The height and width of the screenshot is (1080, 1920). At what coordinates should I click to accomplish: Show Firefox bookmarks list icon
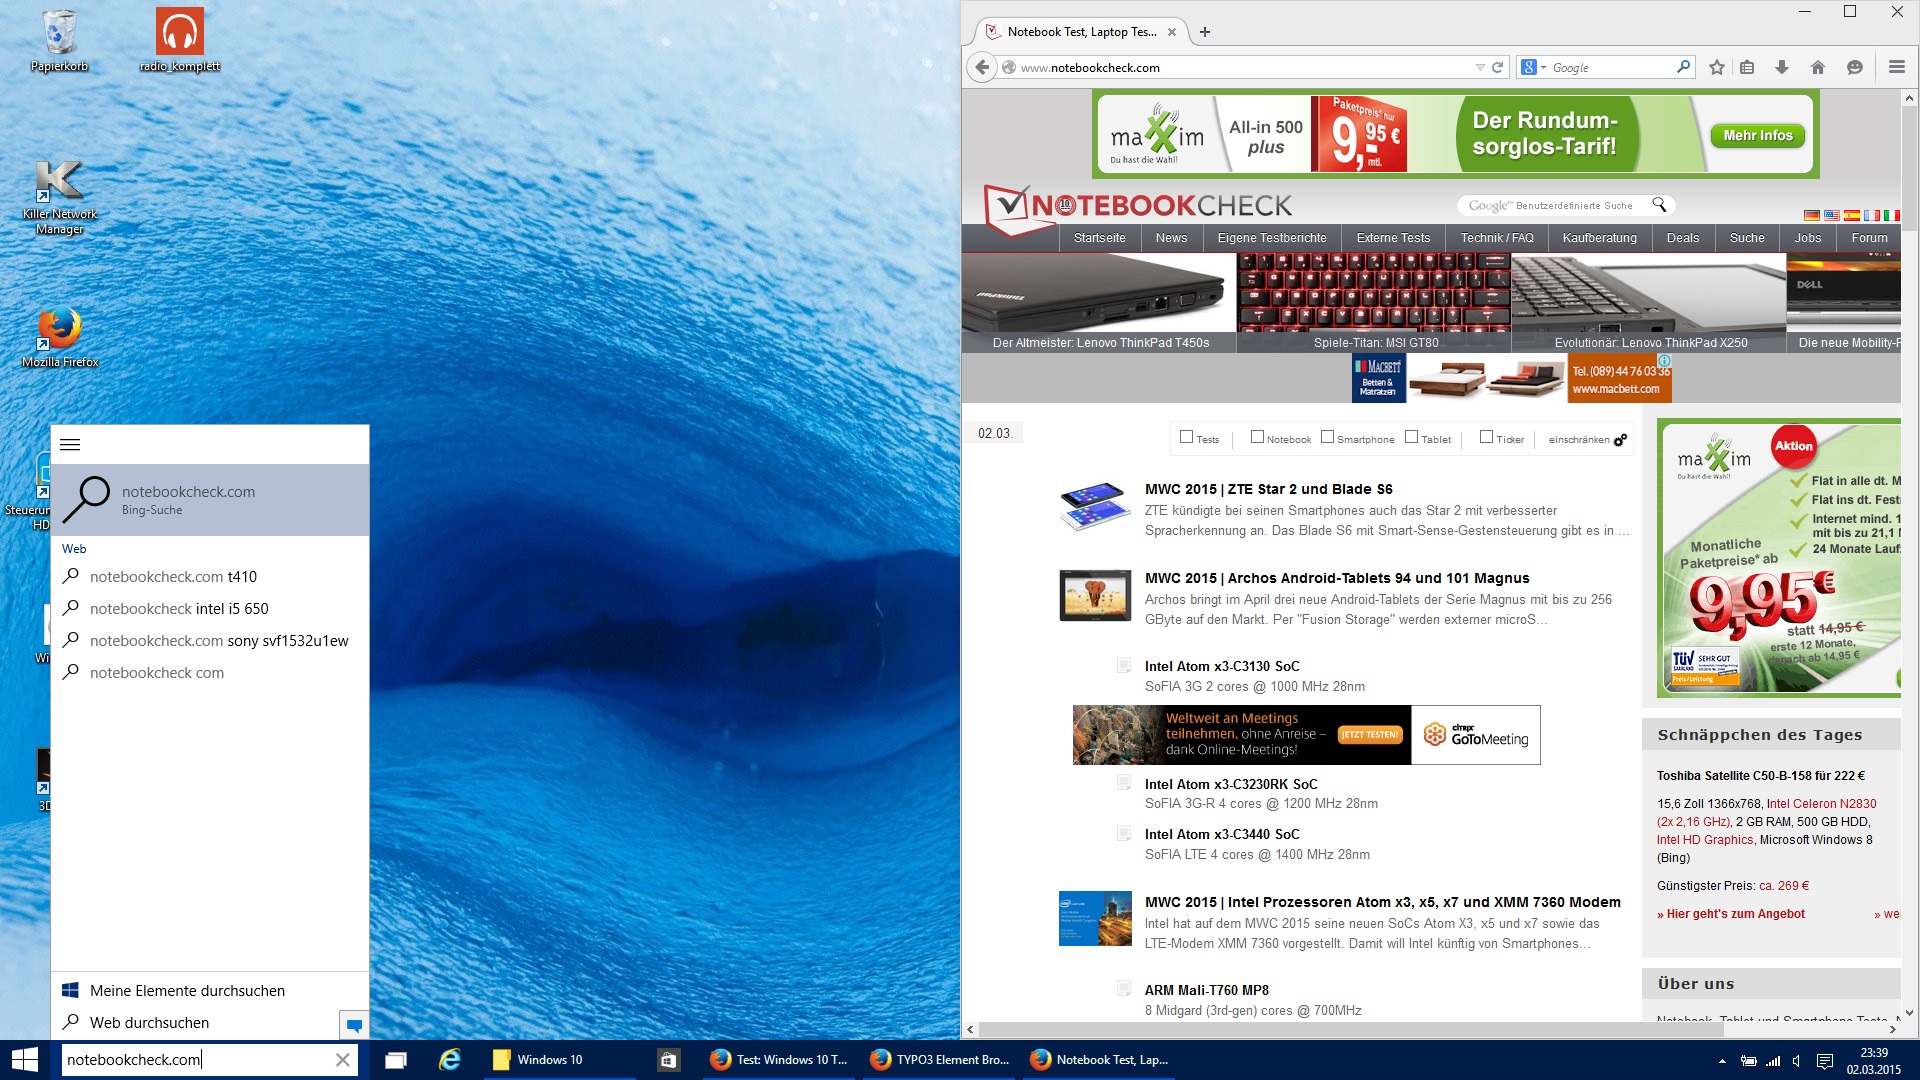(1747, 68)
